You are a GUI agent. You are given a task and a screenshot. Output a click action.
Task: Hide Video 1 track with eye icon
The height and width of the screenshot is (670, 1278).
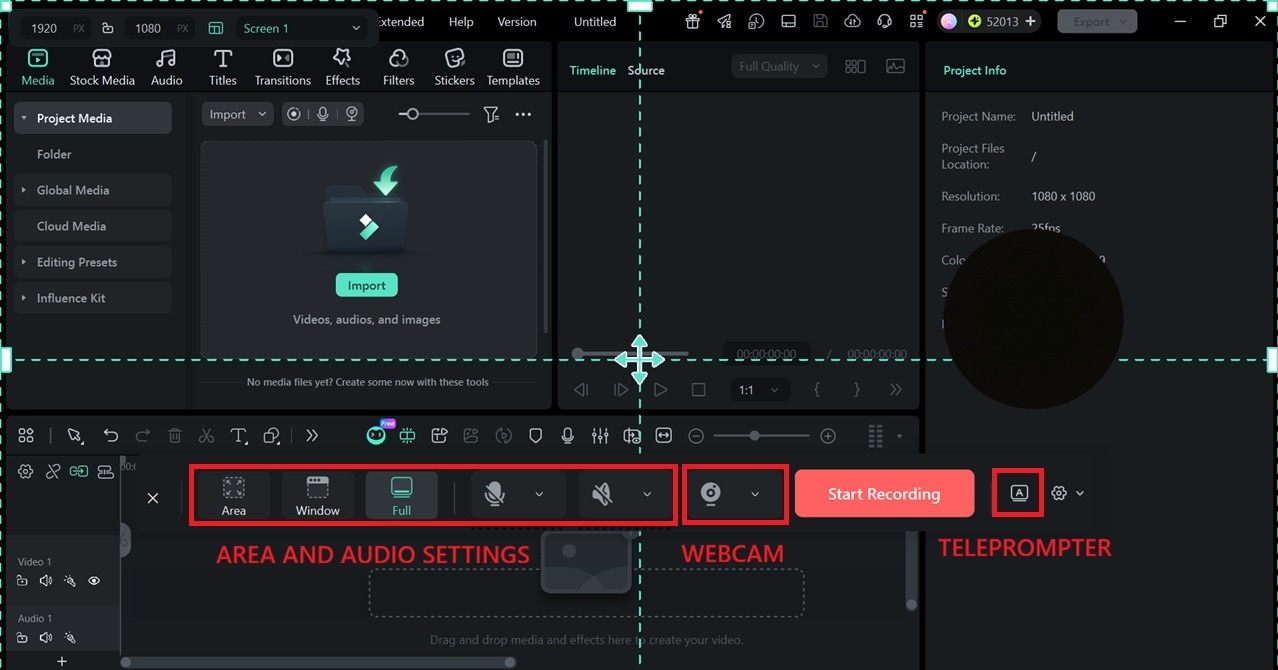(94, 581)
